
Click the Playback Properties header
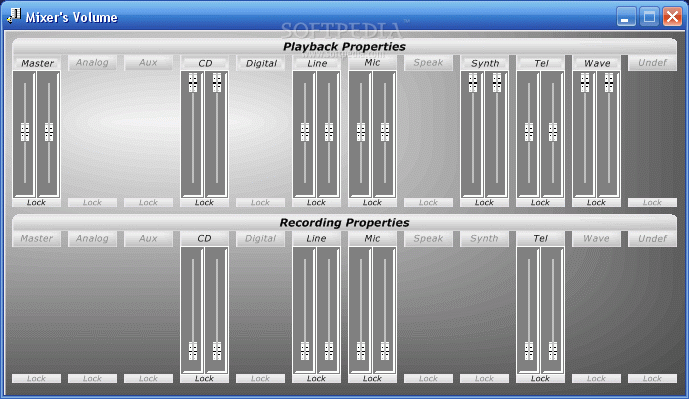point(344,47)
